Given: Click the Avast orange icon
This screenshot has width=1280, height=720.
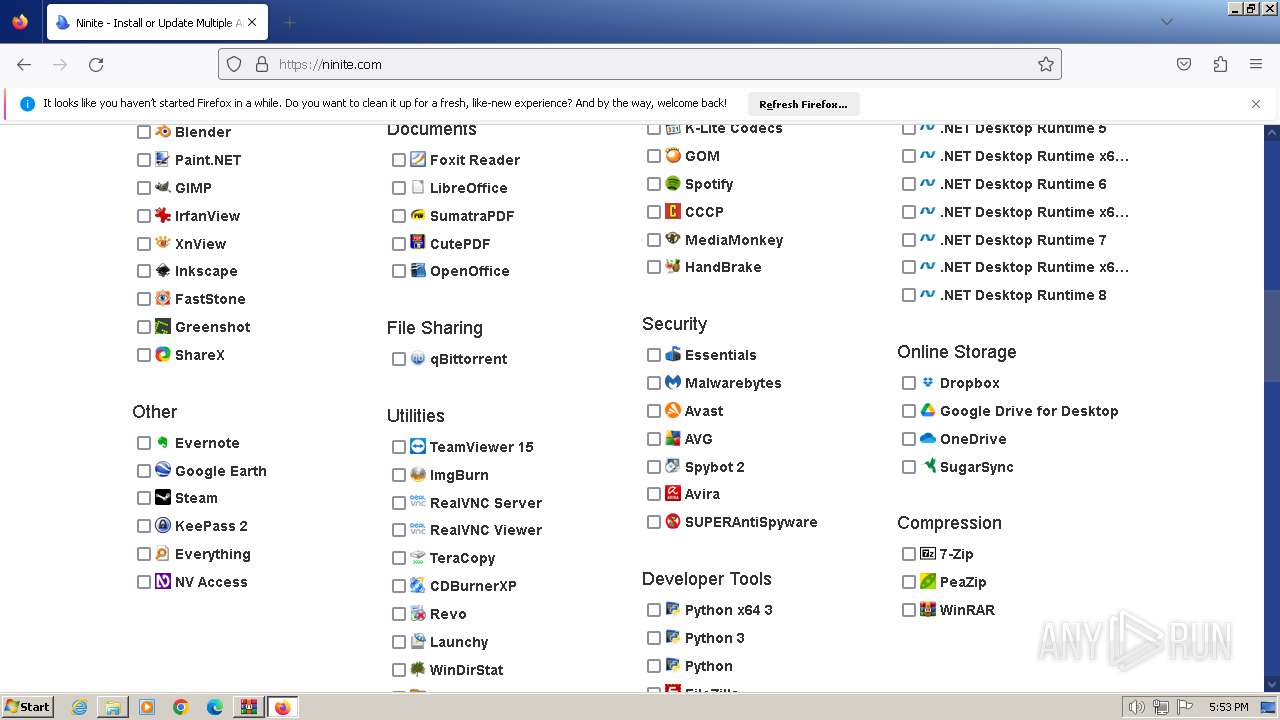Looking at the screenshot, I should coord(673,410).
